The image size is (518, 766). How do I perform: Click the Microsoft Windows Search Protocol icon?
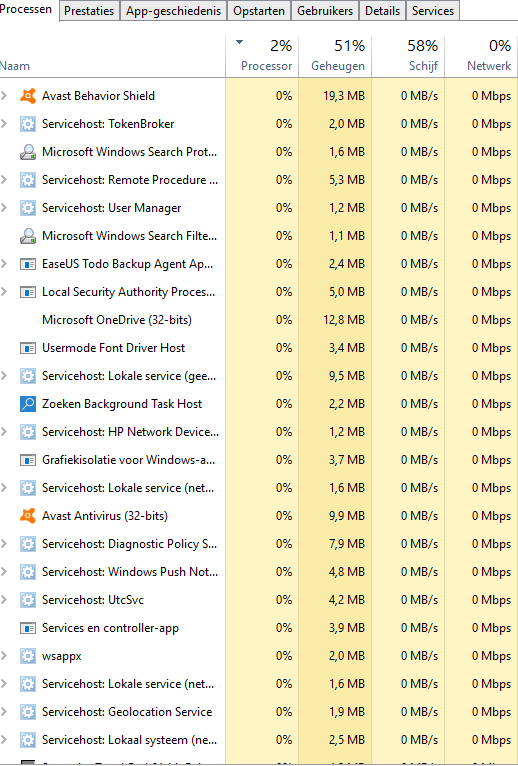[x=28, y=152]
